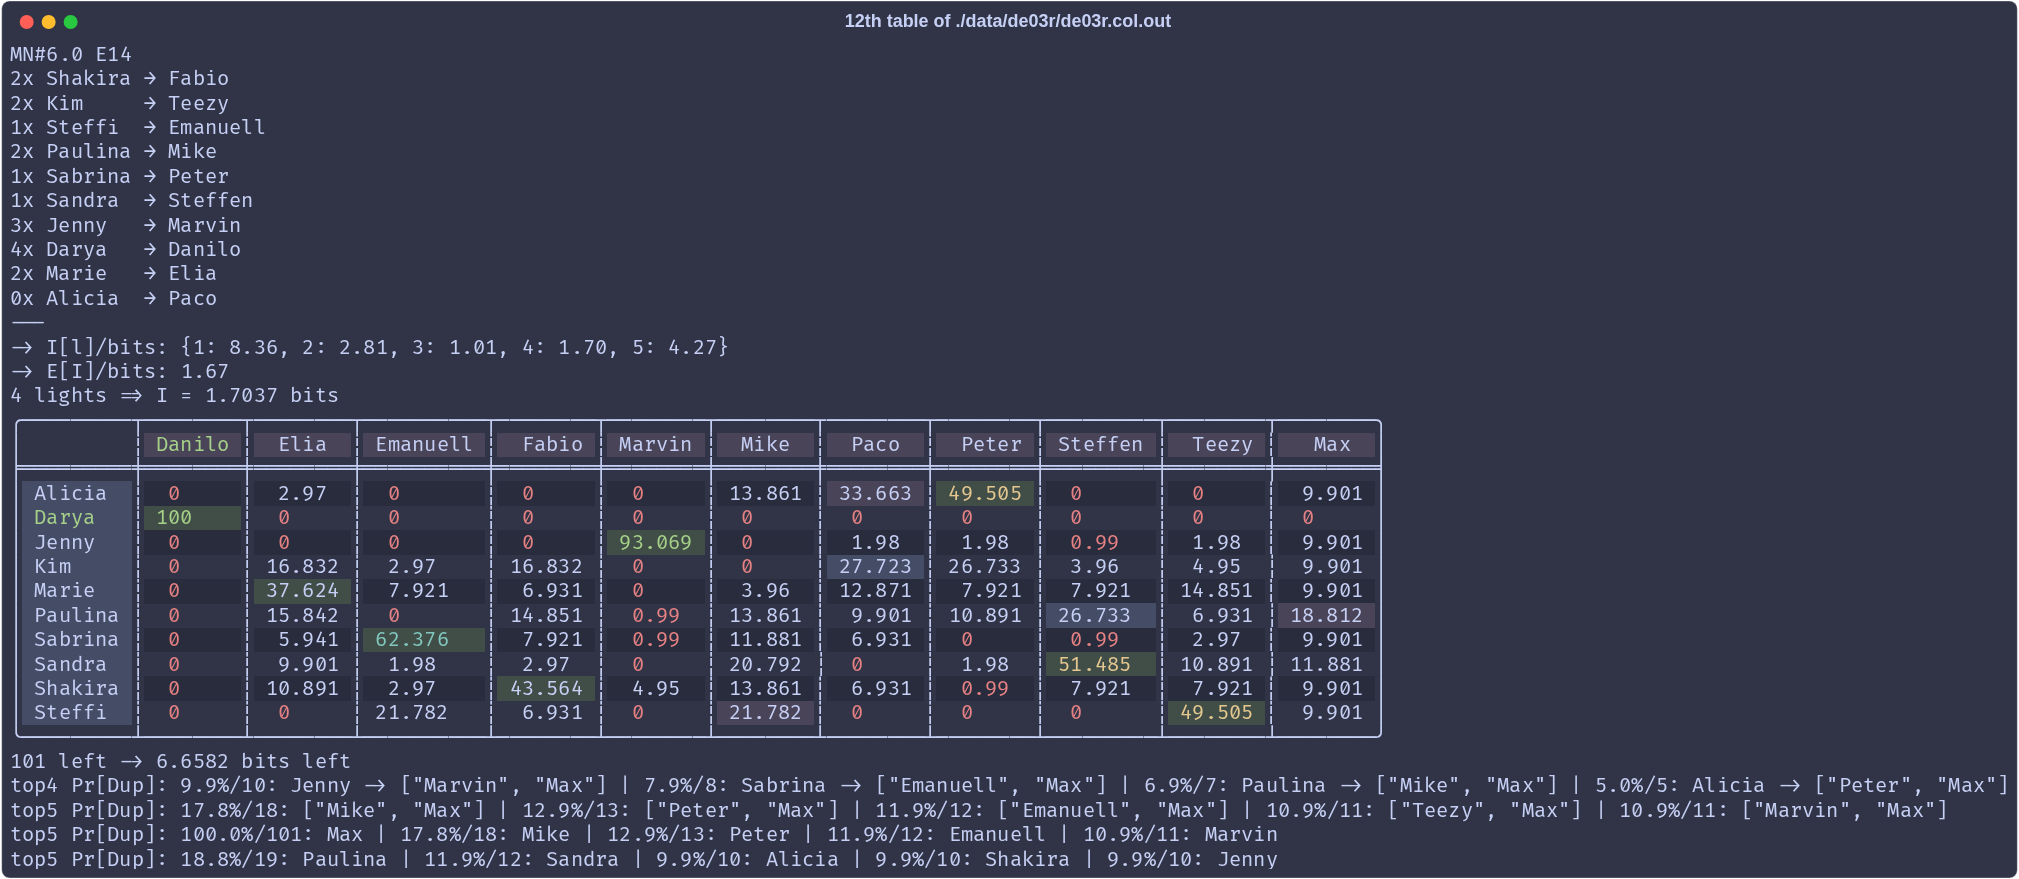Image resolution: width=2019 pixels, height=879 pixels.
Task: Click the 'Sabrina' row label
Action: coord(76,640)
